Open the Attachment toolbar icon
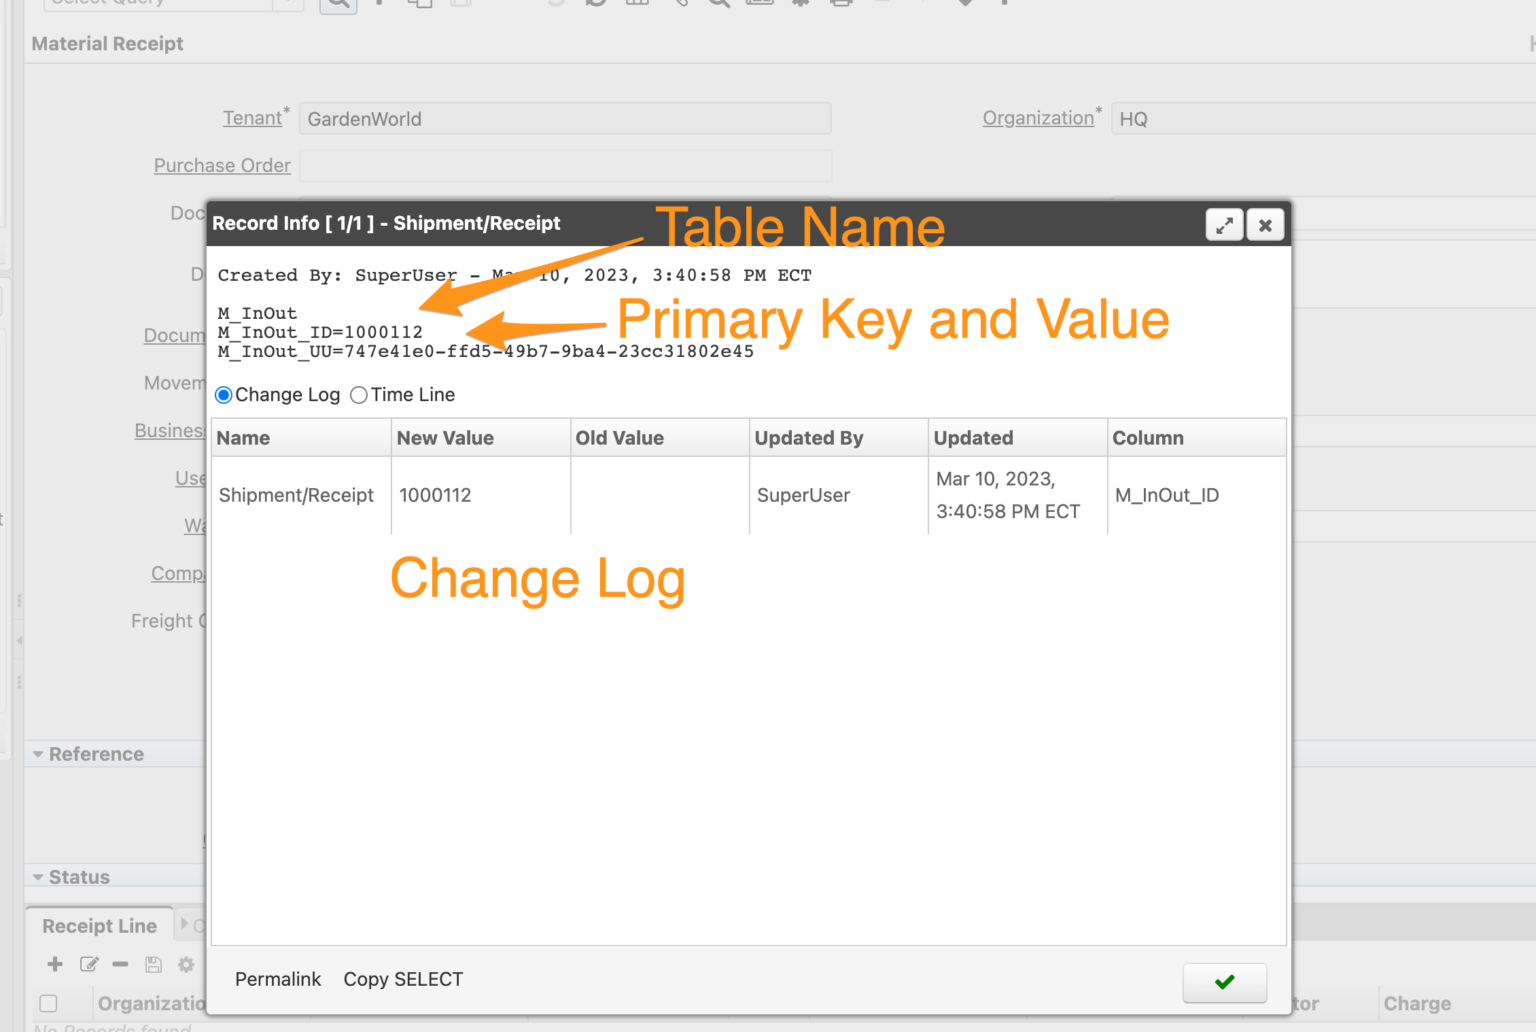Image resolution: width=1536 pixels, height=1032 pixels. pos(680,3)
